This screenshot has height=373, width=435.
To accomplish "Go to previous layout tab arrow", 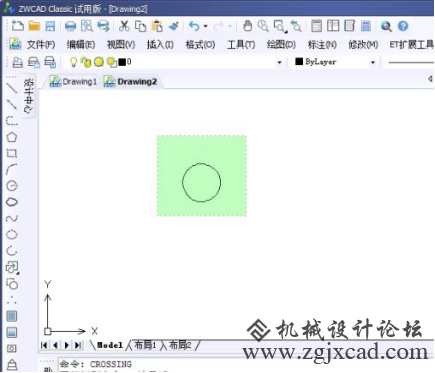I will 55,345.
